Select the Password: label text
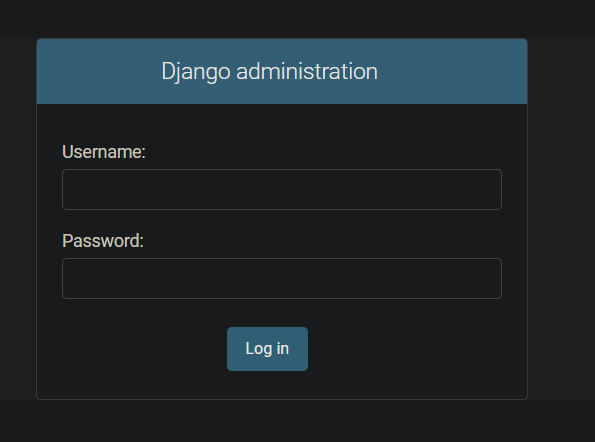 pos(103,241)
